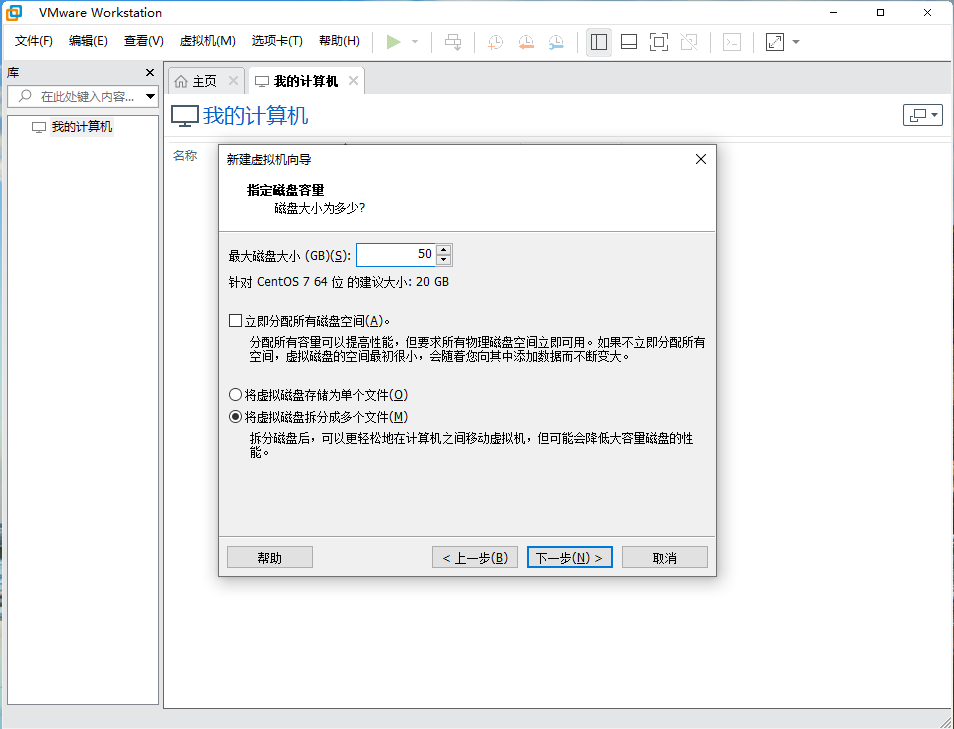This screenshot has width=954, height=729.
Task: Click the green Power On play icon
Action: (x=394, y=42)
